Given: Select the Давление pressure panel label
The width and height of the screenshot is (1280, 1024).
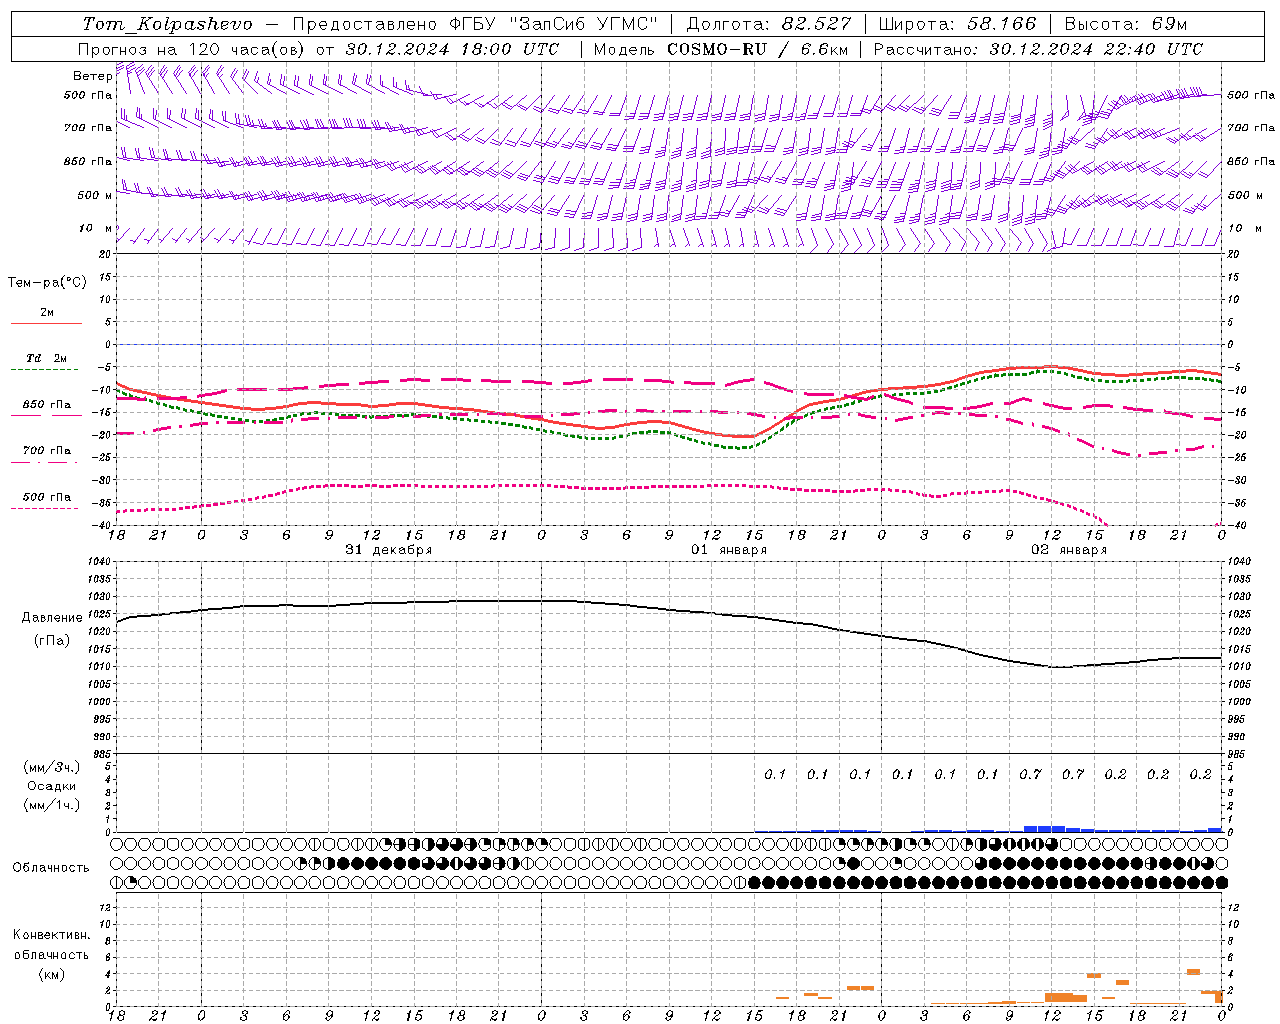Looking at the screenshot, I should 52,618.
